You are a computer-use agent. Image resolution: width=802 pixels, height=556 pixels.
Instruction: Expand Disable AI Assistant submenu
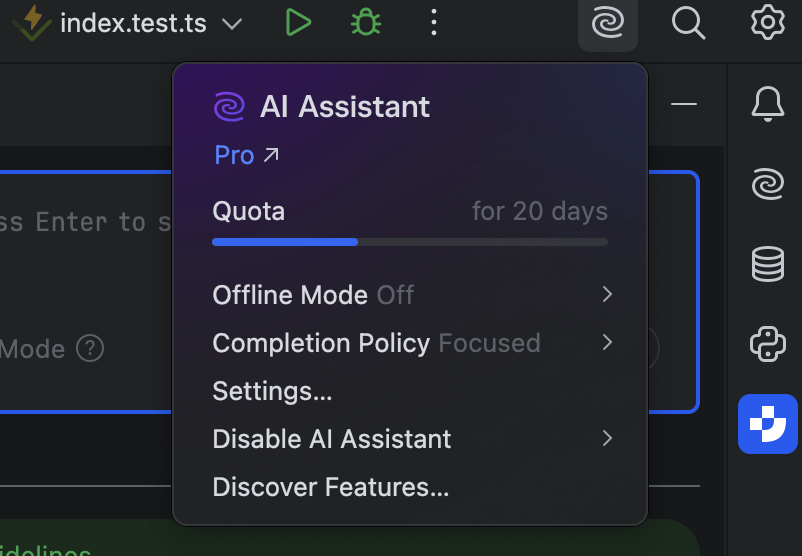[410, 439]
